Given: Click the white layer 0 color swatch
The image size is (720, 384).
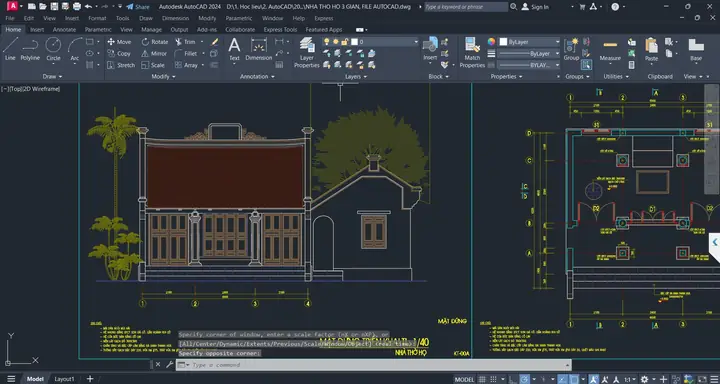Looking at the screenshot, I should (354, 42).
